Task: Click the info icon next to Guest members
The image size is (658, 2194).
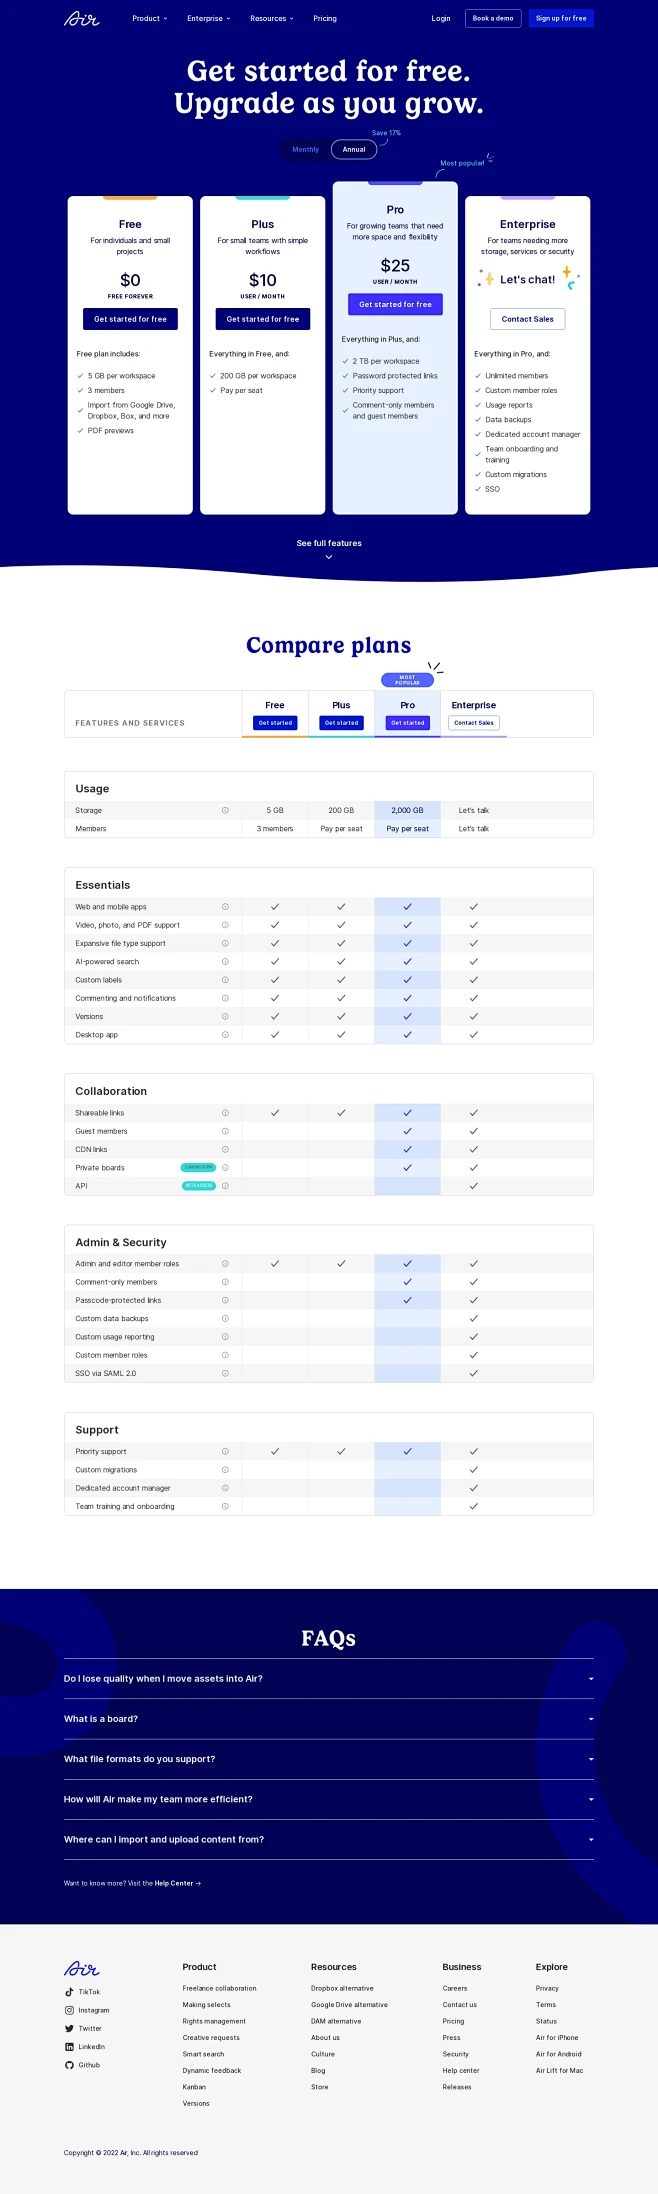Action: point(225,1132)
